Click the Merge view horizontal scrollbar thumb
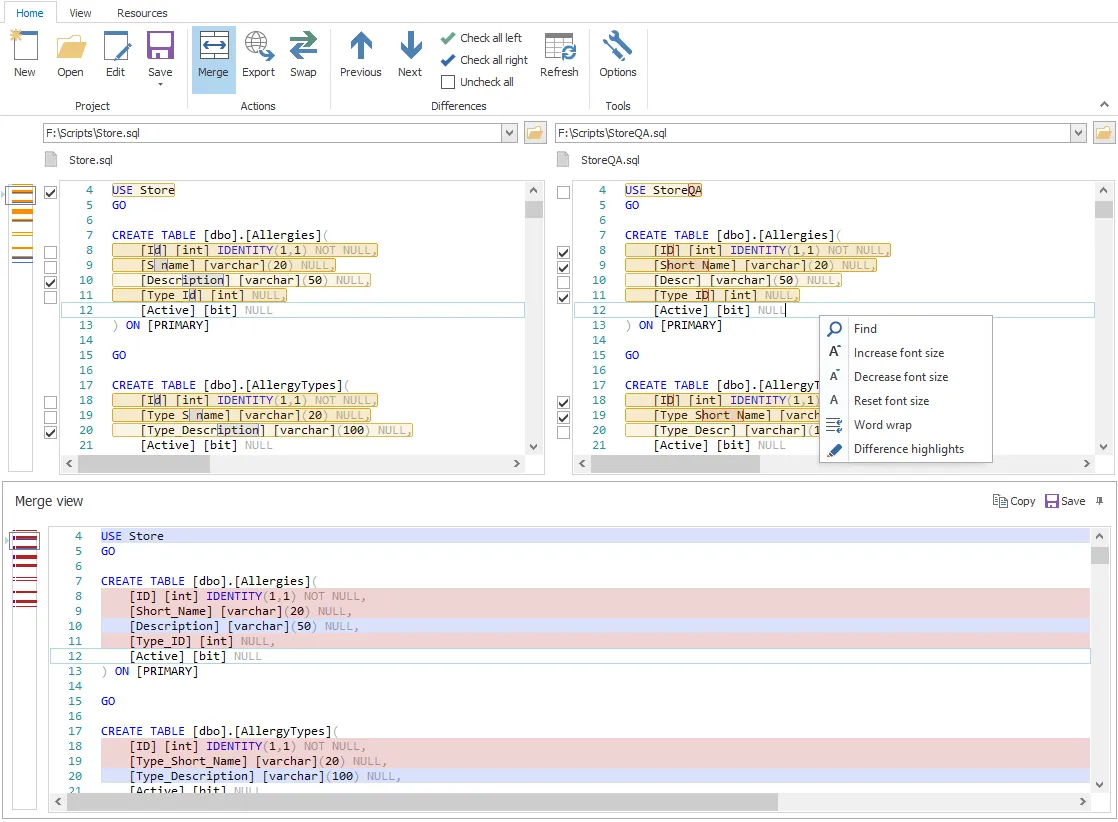The height and width of the screenshot is (822, 1118). pos(421,802)
